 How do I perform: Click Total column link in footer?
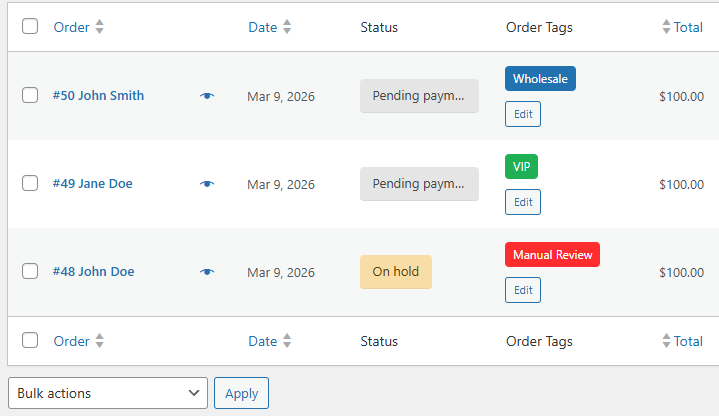click(688, 341)
